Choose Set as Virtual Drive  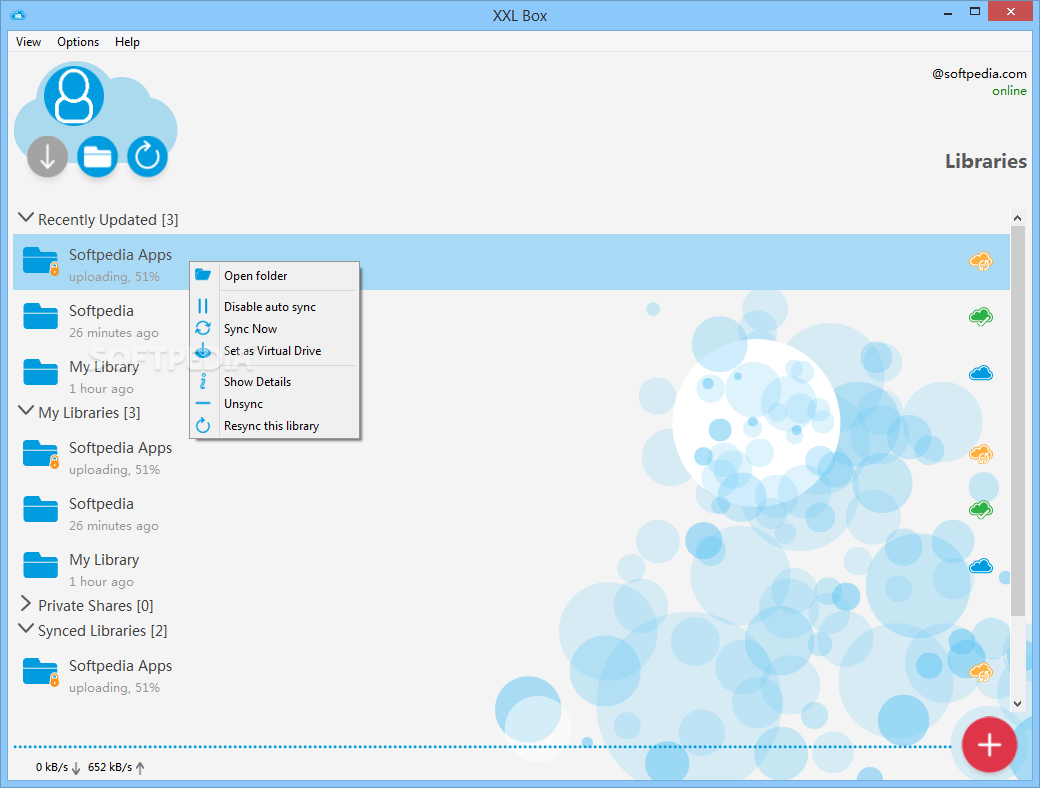coord(275,350)
